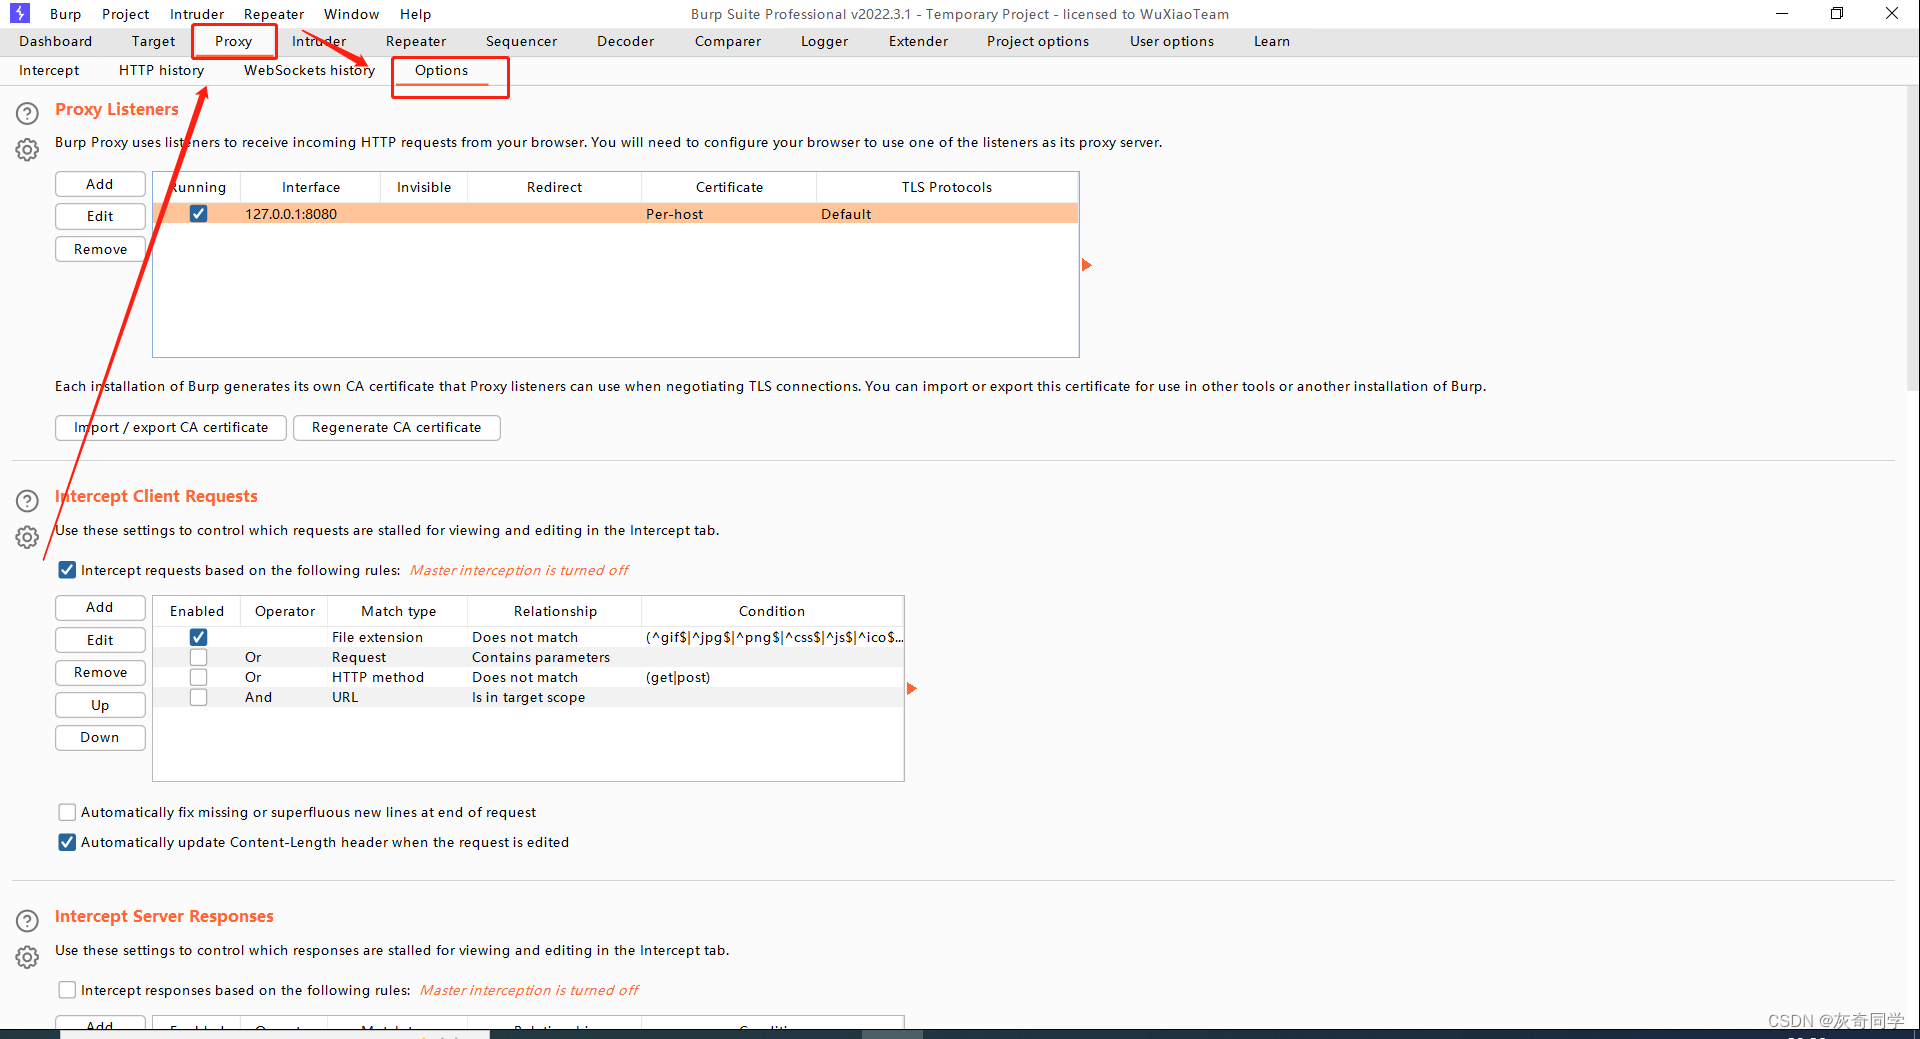This screenshot has width=1920, height=1039.
Task: Open the Repeater menu in menu bar
Action: 273,14
